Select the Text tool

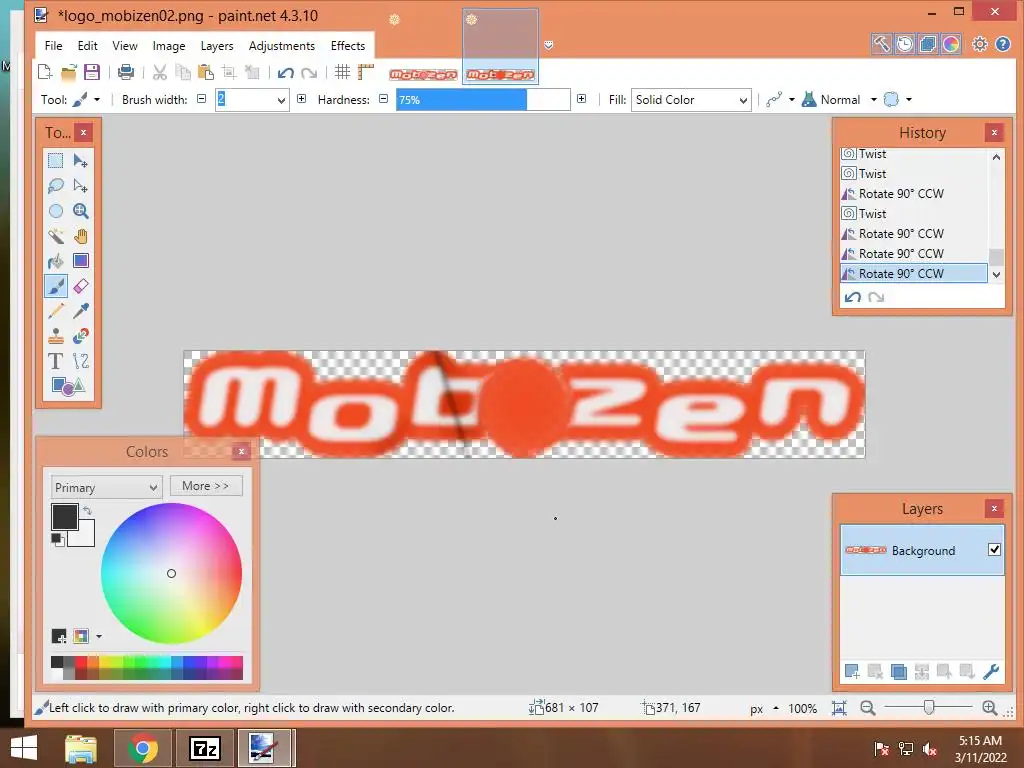(56, 360)
